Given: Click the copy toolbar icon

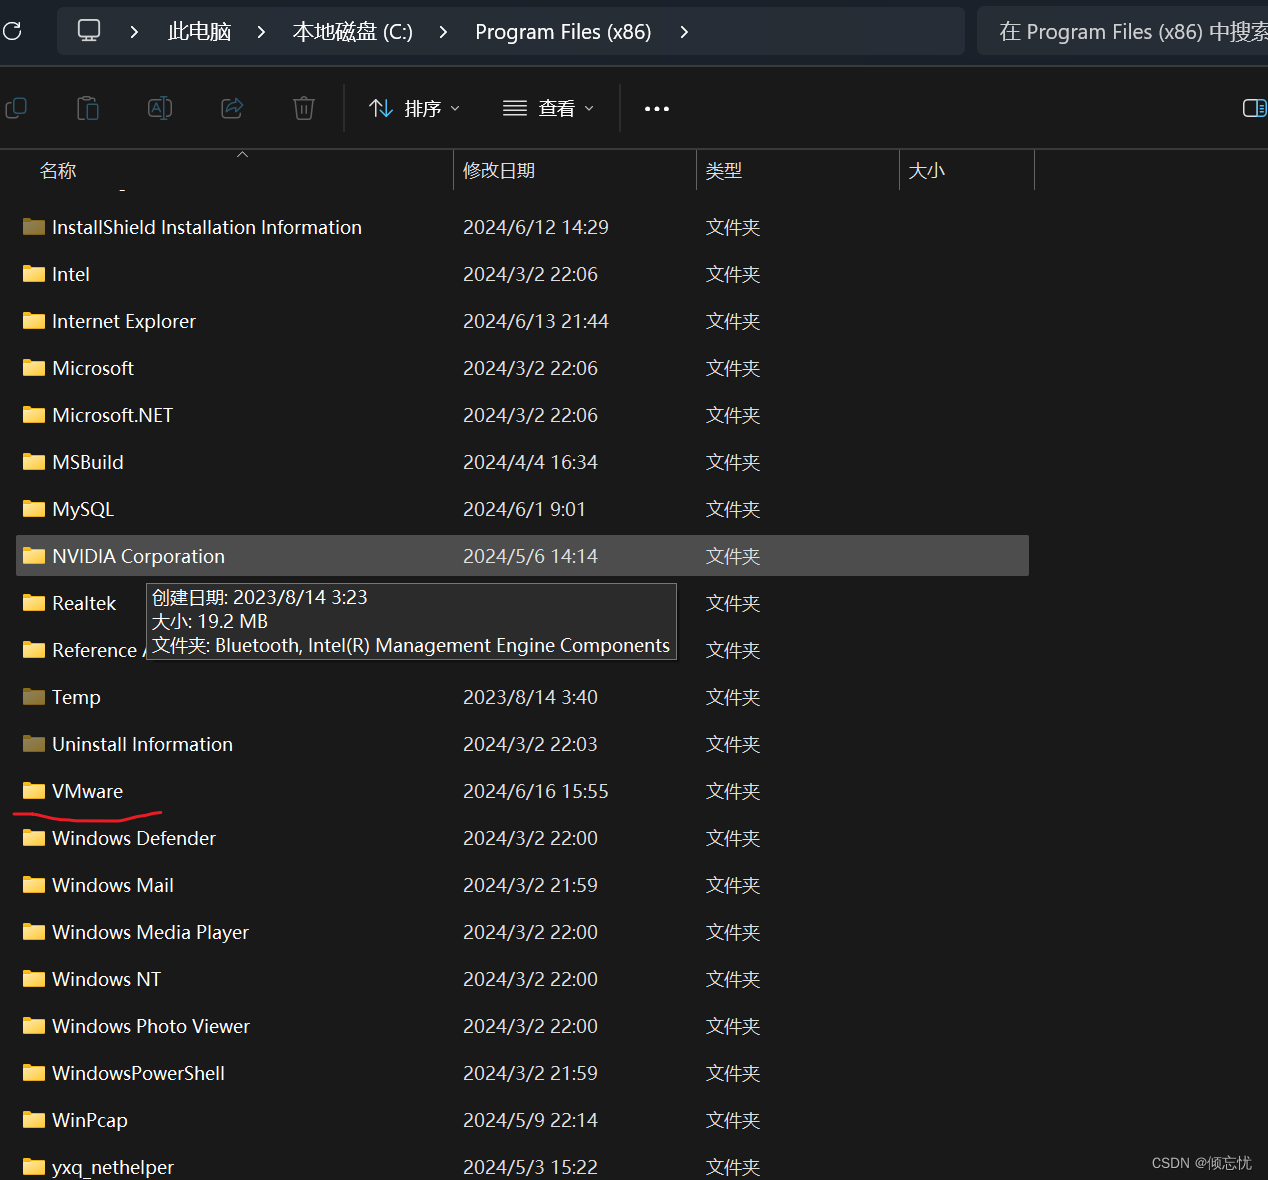Looking at the screenshot, I should coord(16,108).
